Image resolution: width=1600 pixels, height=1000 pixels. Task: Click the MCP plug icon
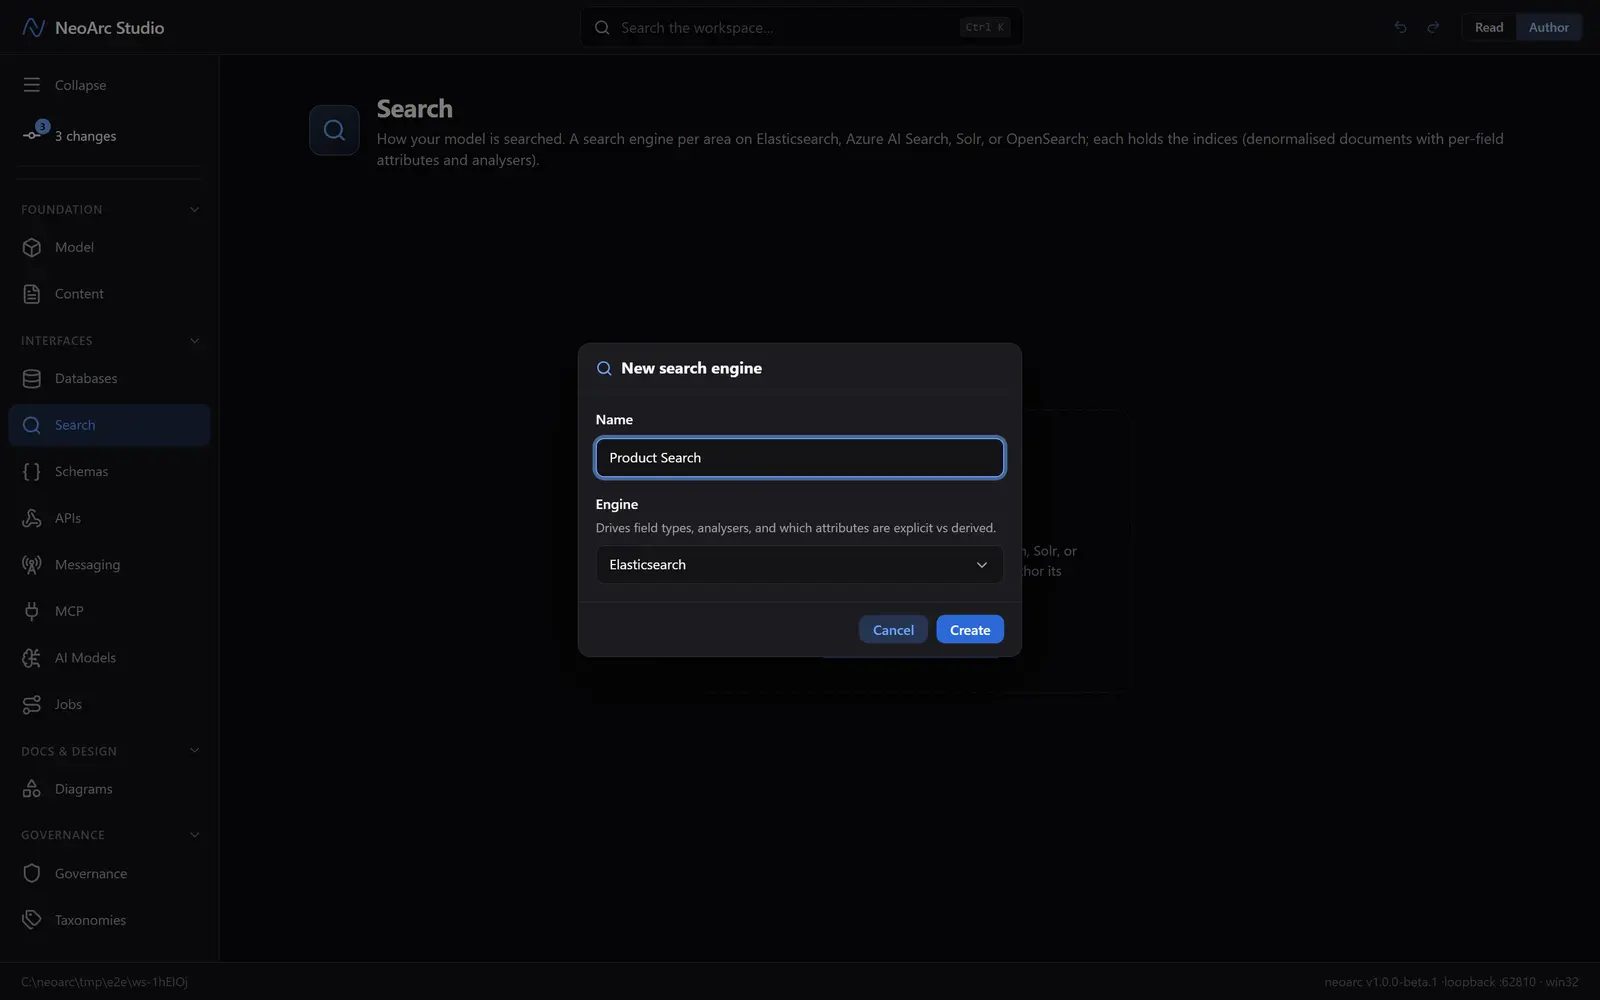[x=32, y=611]
